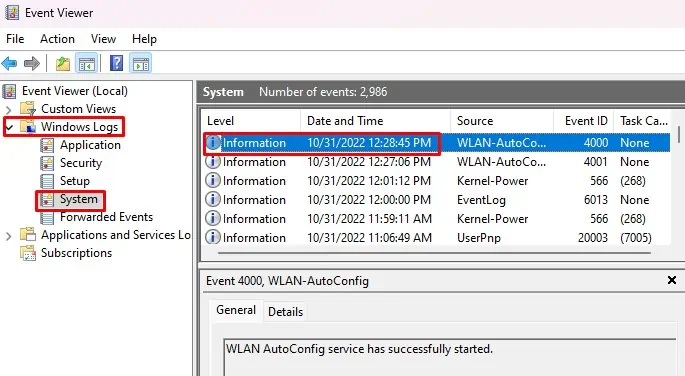Click Kernel-Power source at 11:59:11 AM

(x=492, y=219)
